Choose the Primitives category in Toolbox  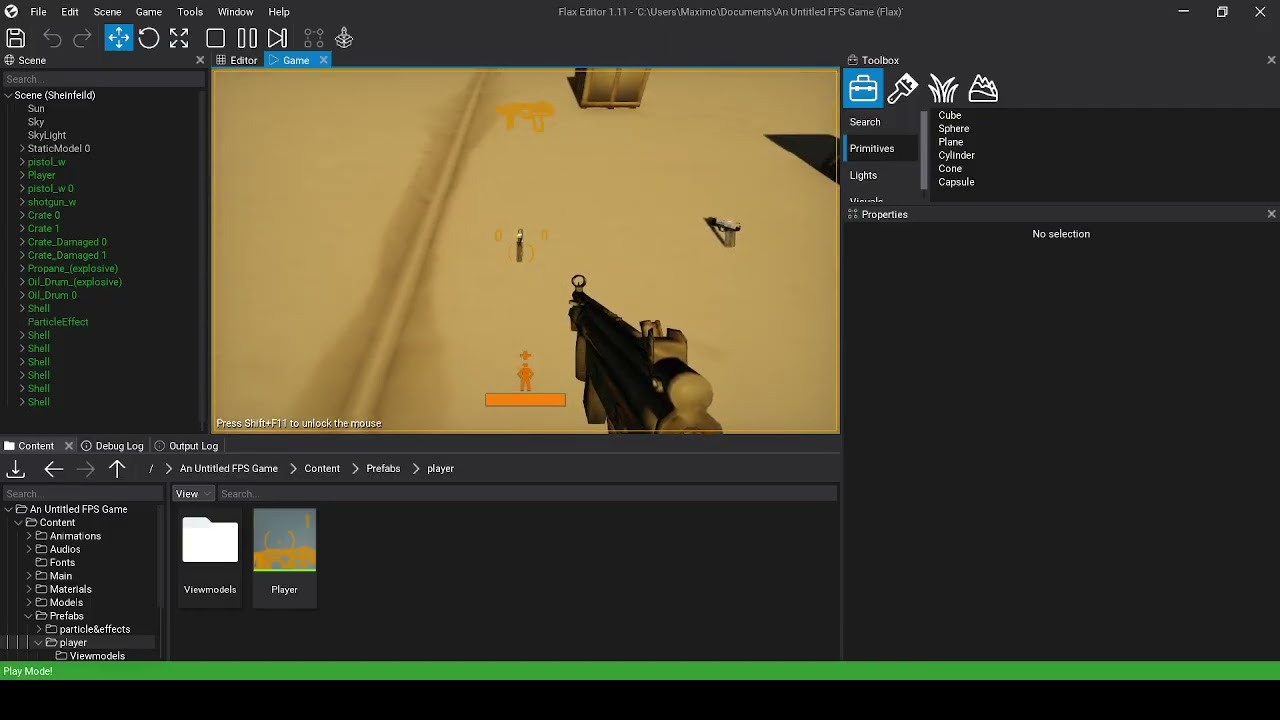pyautogui.click(x=881, y=148)
